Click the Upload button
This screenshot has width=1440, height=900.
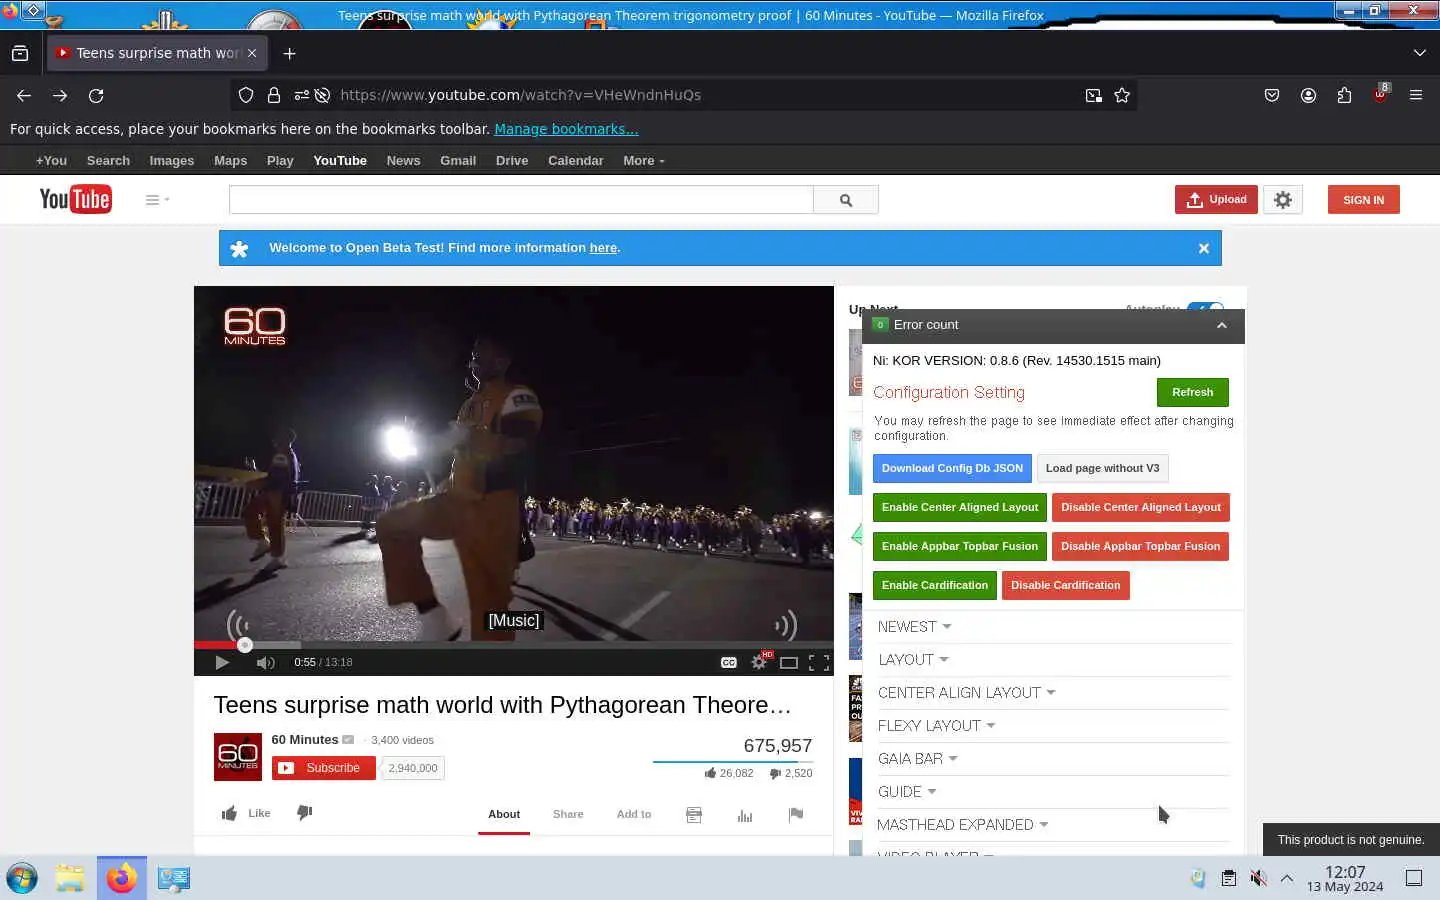[1216, 200]
